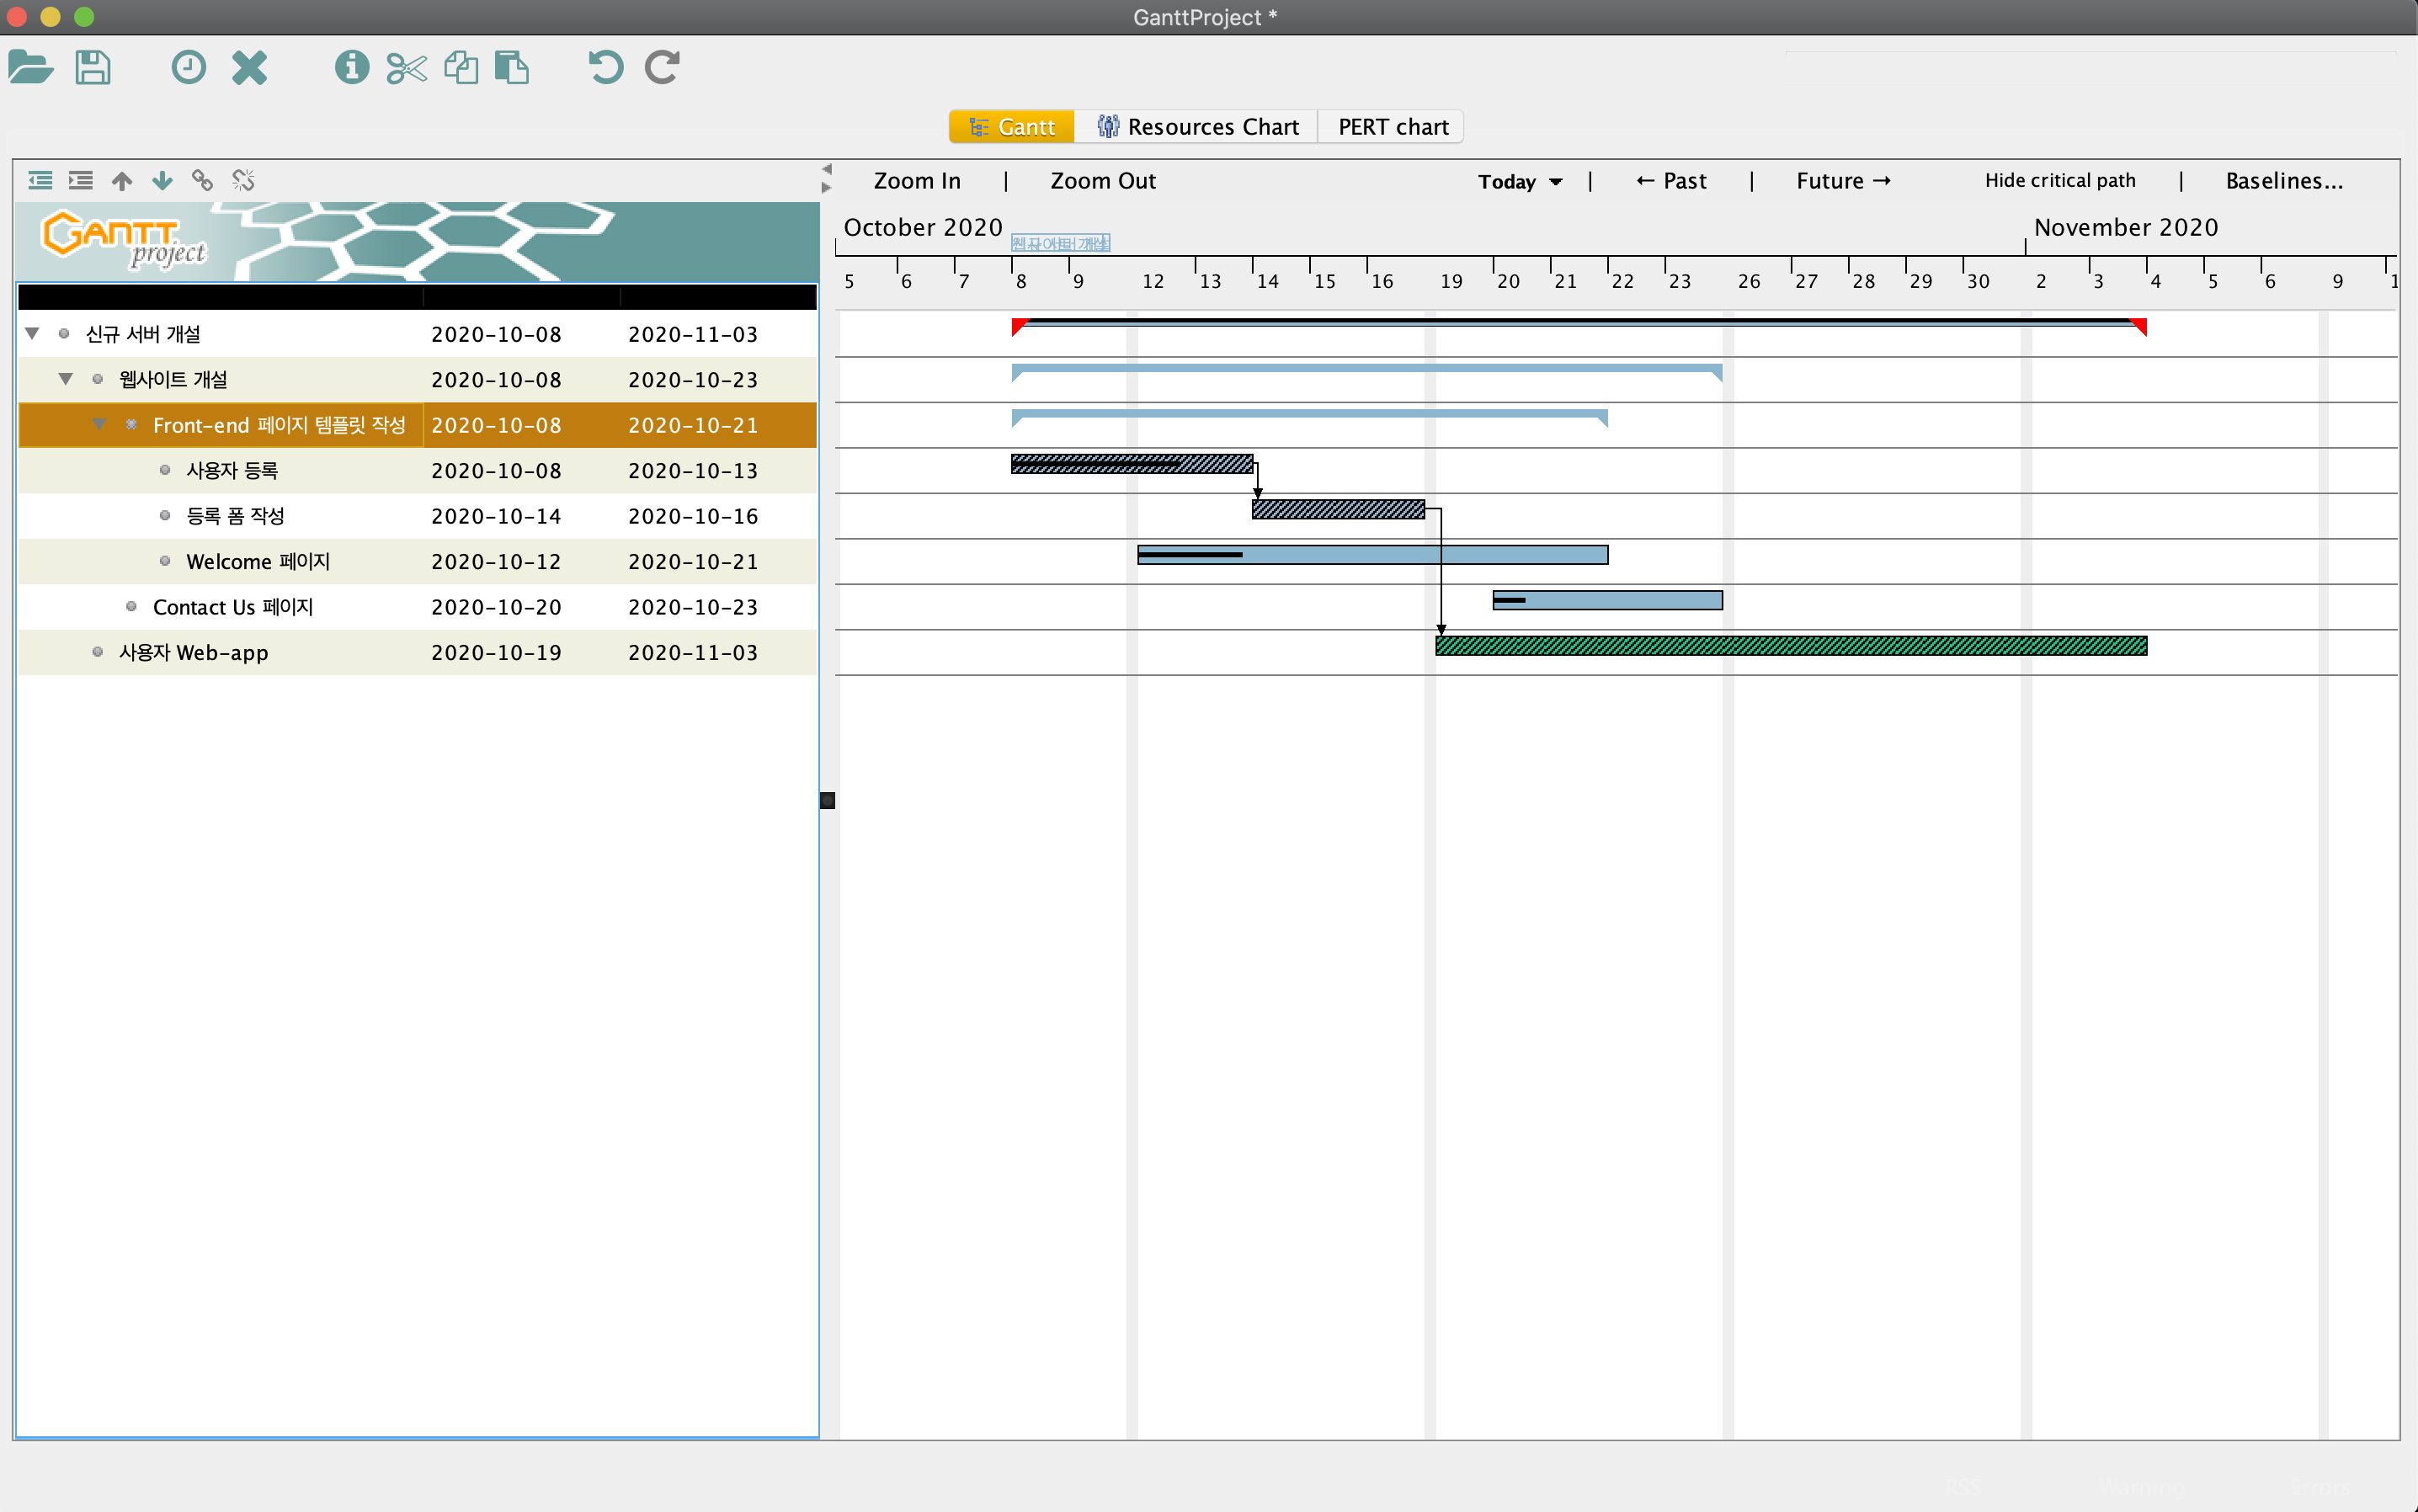Toggle Hide critical path
2418x1512 pixels.
(x=2059, y=180)
